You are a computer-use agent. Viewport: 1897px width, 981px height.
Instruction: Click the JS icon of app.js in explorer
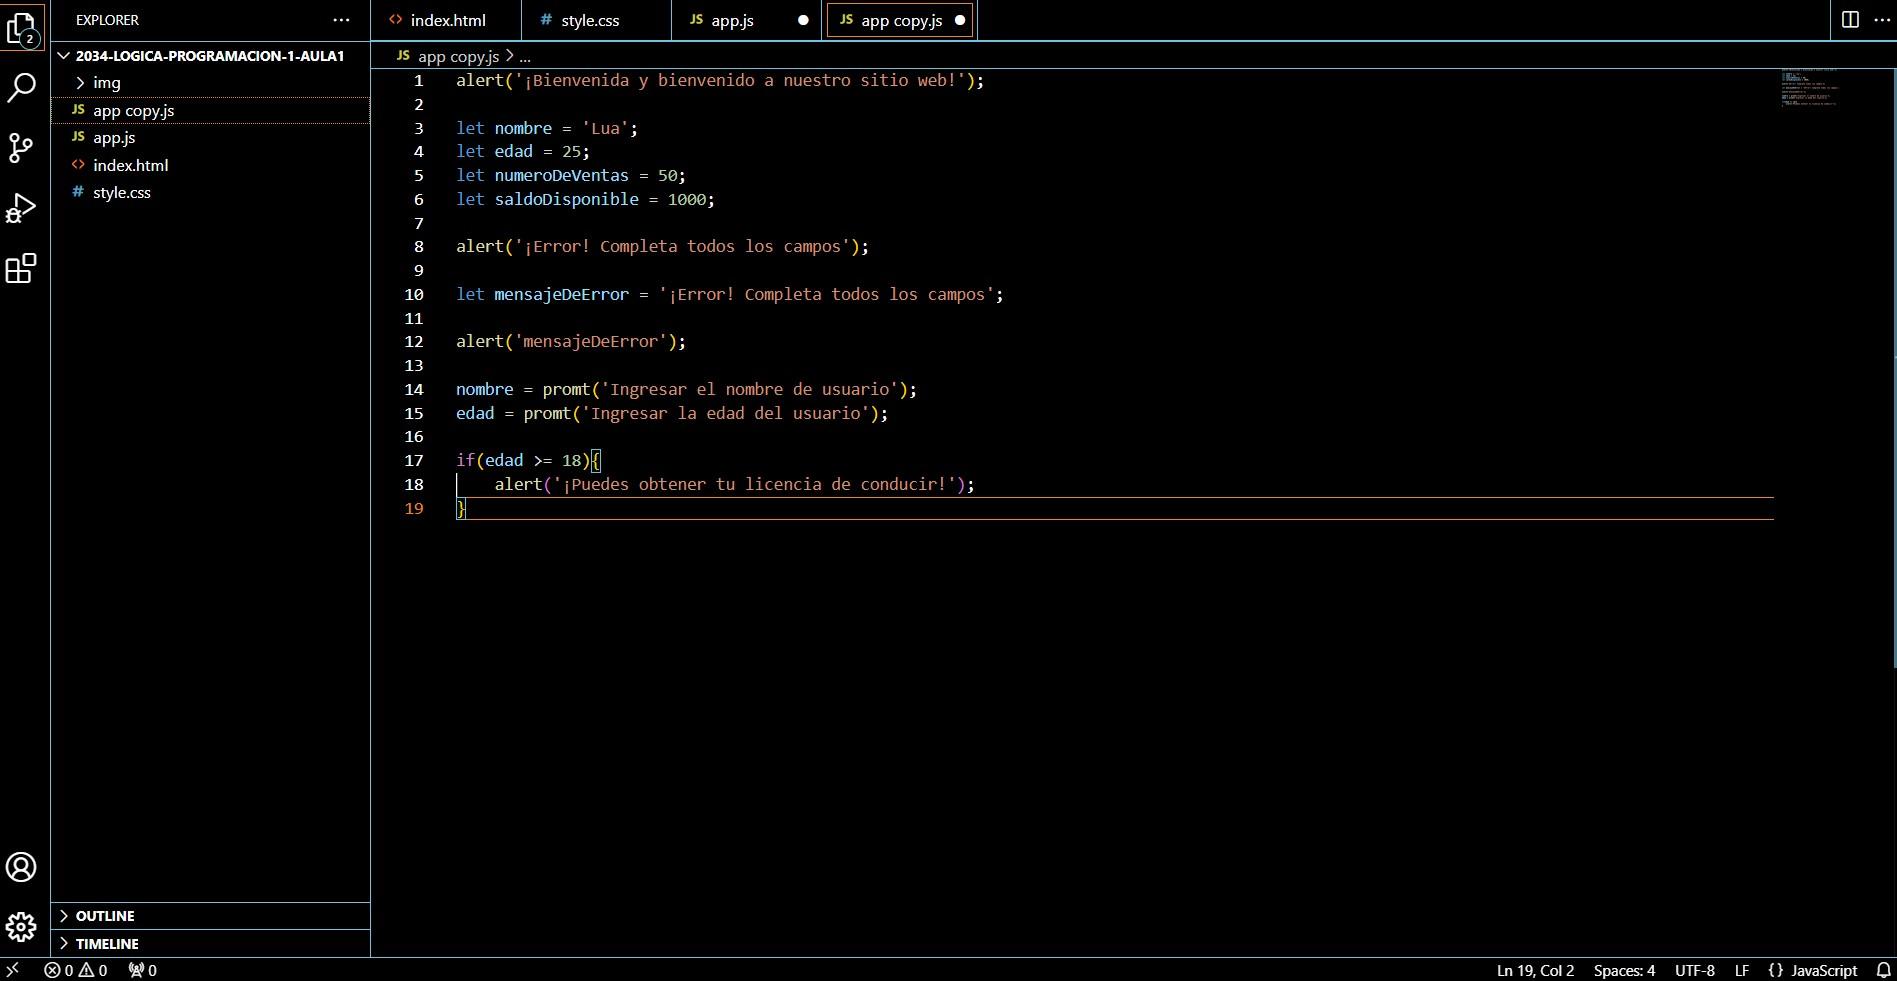78,137
